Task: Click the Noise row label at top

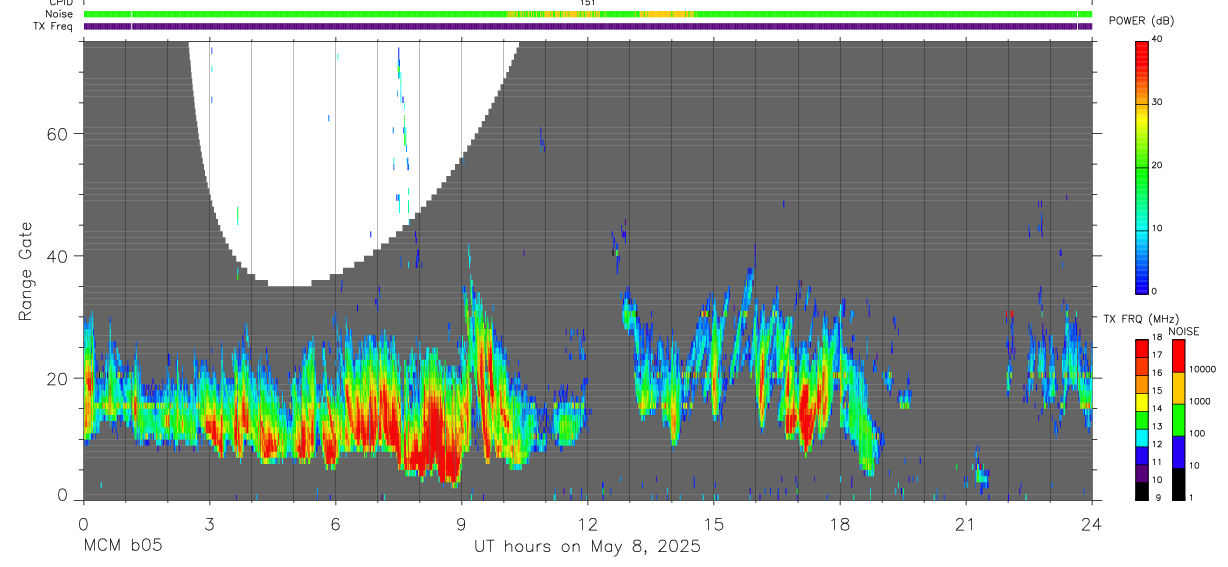Action: pyautogui.click(x=60, y=15)
